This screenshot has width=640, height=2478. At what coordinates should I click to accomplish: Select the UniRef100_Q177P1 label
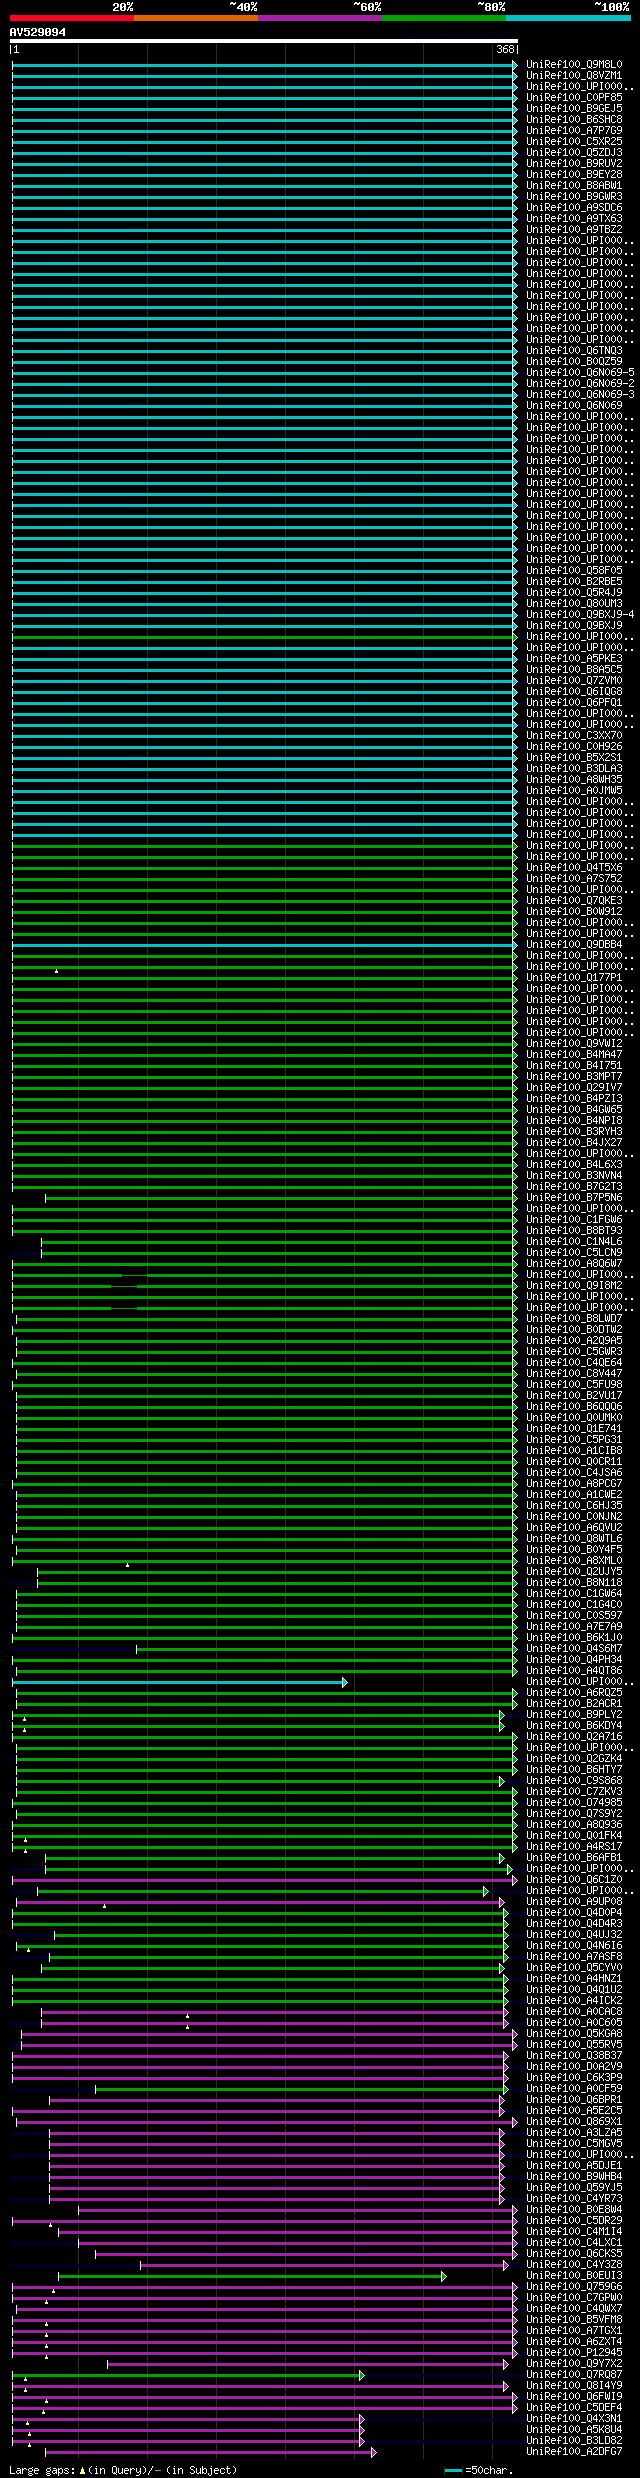[x=574, y=978]
